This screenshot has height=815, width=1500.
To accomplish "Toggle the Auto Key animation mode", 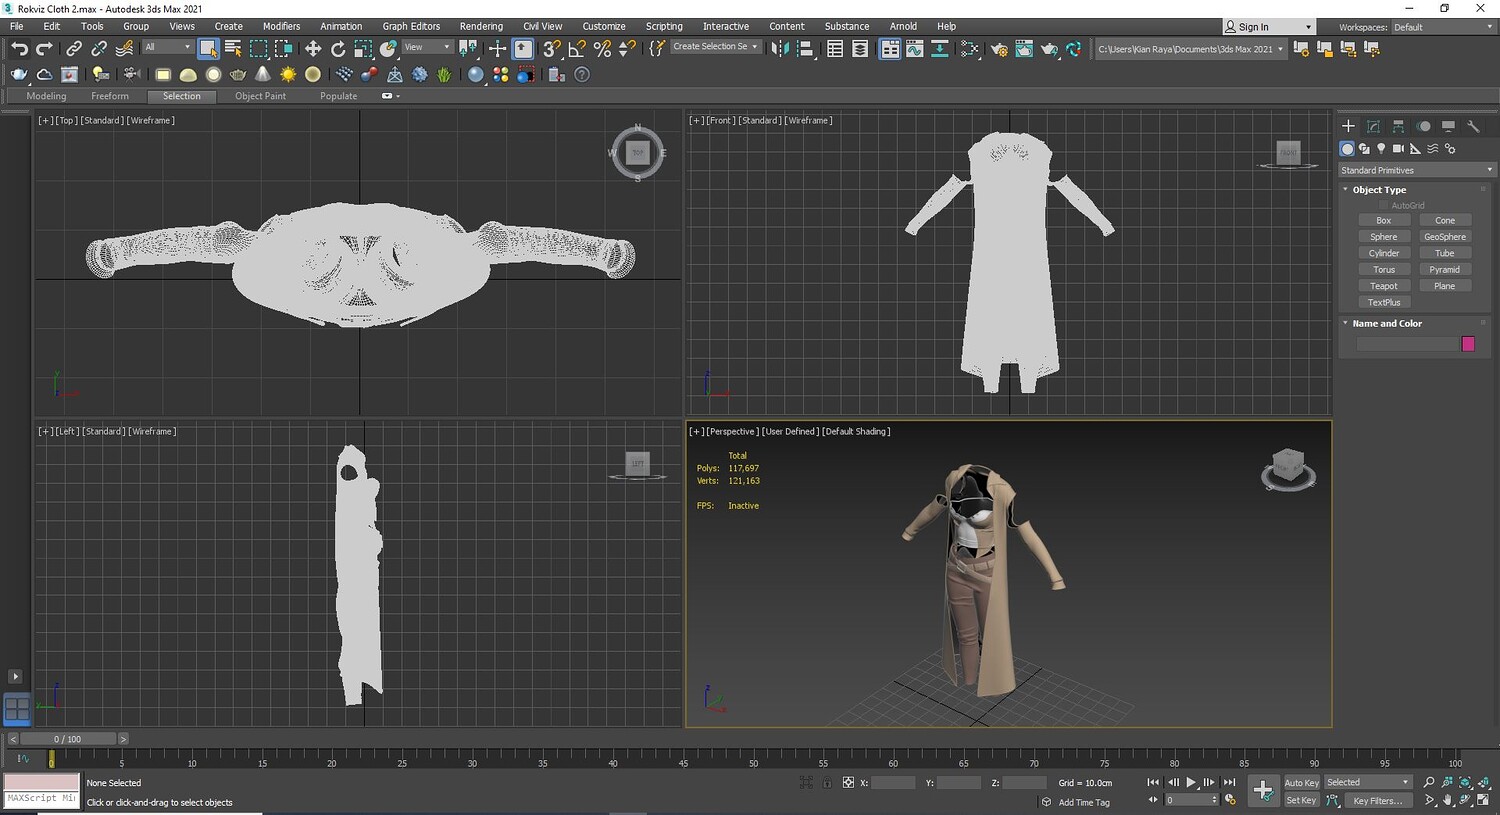I will (x=1301, y=783).
